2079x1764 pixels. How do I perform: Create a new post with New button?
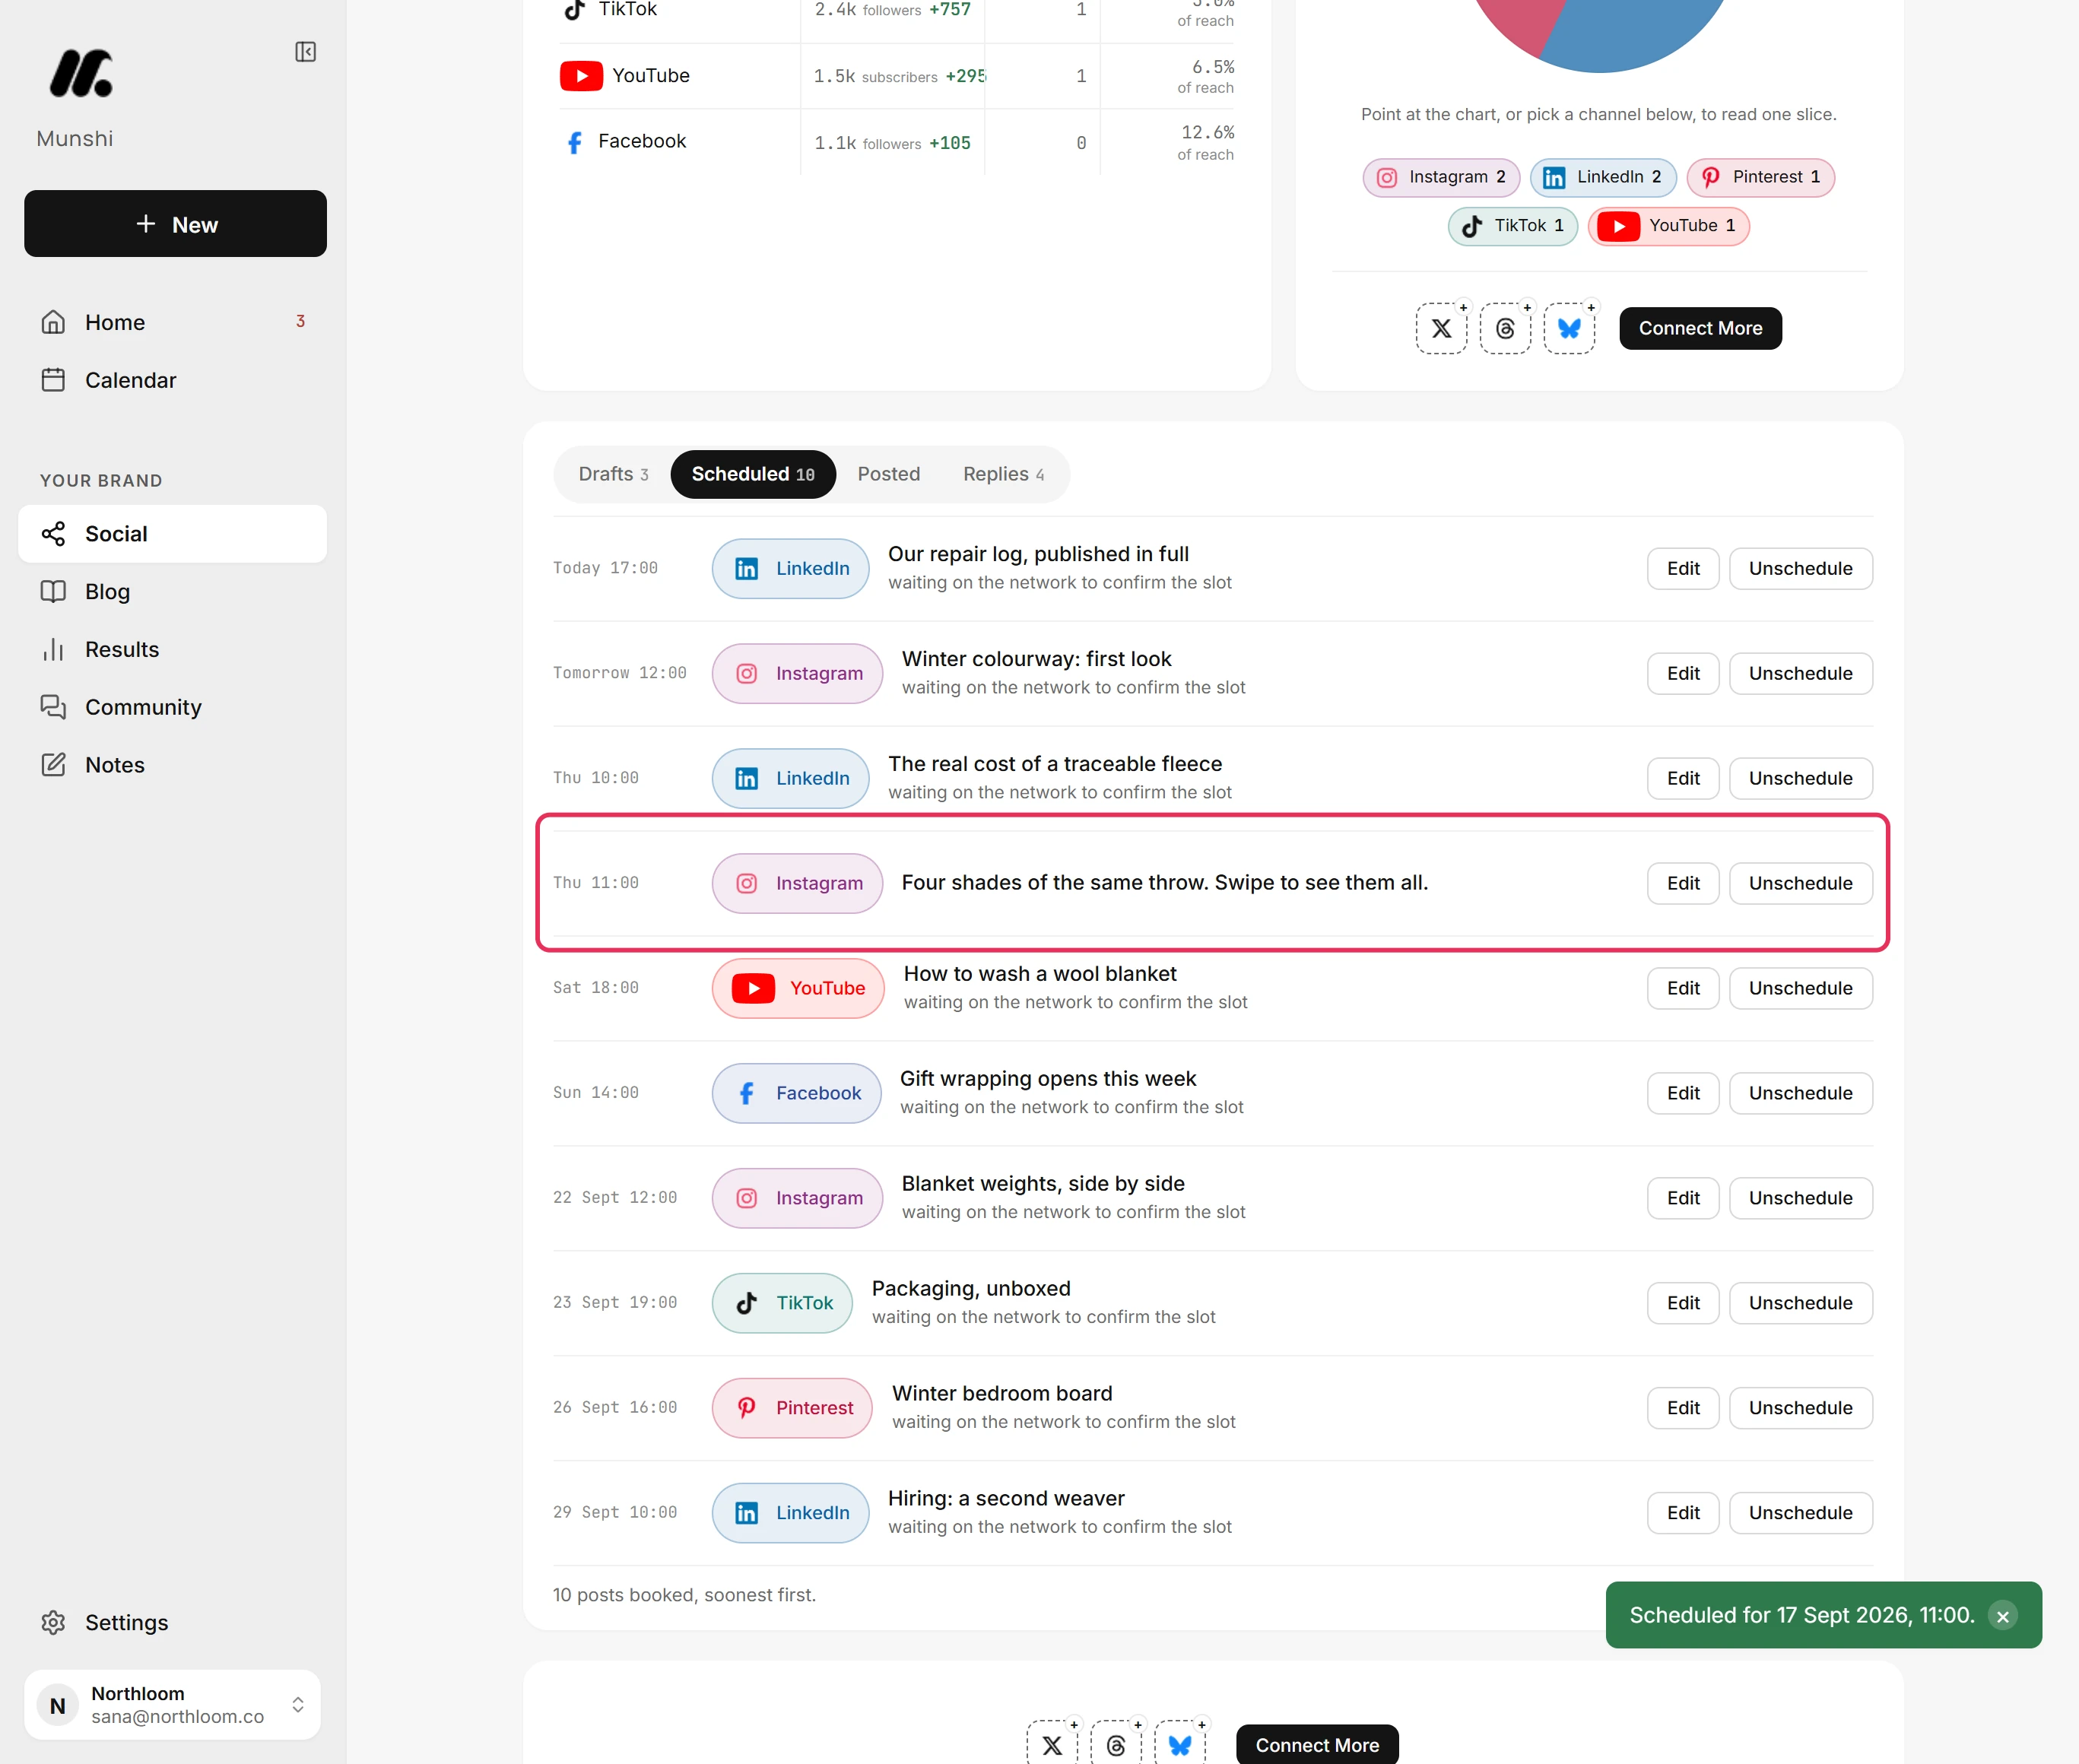(x=175, y=224)
